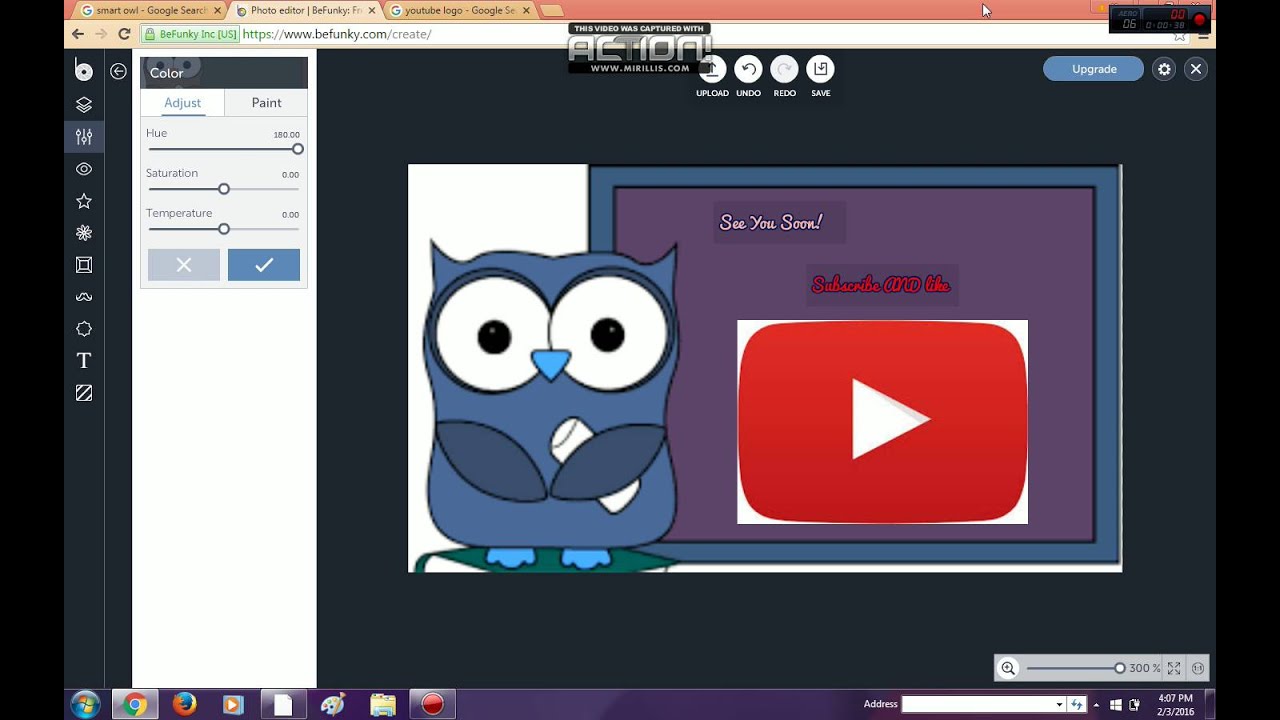1280x720 pixels.
Task: Select the Subscribe AND like text on canvas
Action: [x=881, y=285]
